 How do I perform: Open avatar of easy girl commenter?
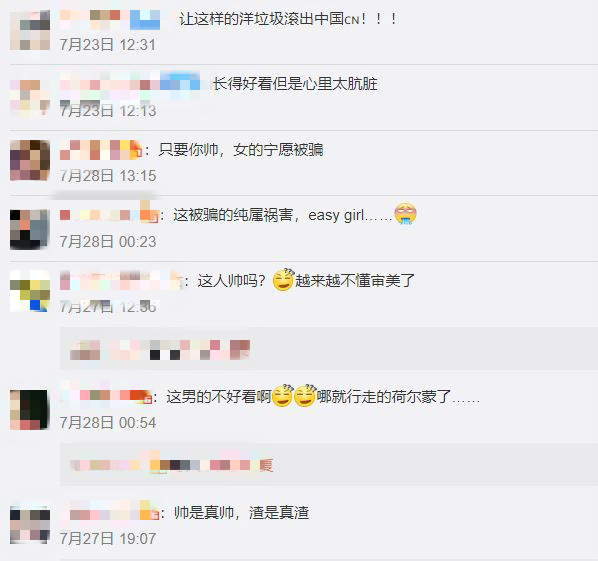30,229
